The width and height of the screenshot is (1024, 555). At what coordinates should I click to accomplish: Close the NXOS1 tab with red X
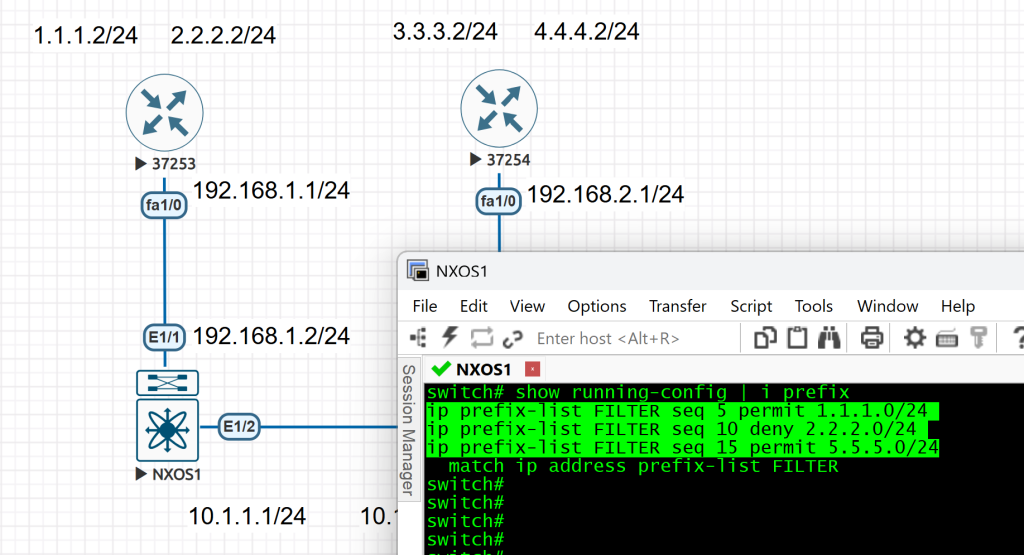coord(532,369)
